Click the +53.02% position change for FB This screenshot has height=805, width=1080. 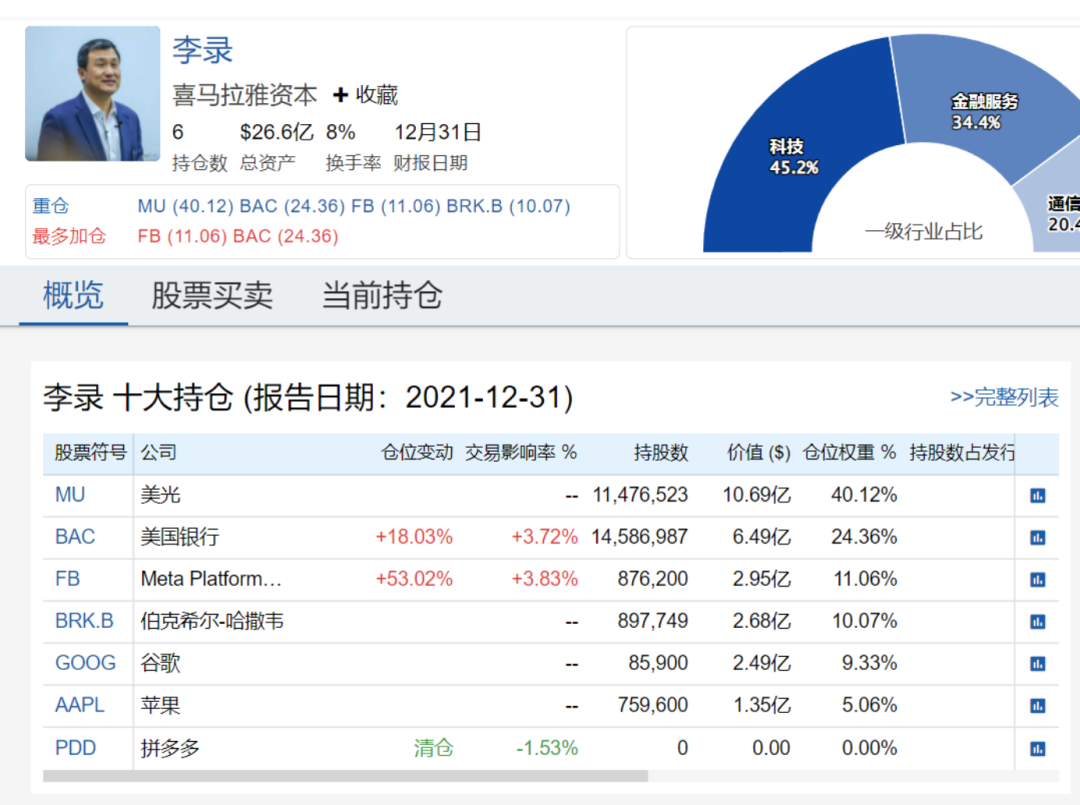(x=414, y=578)
